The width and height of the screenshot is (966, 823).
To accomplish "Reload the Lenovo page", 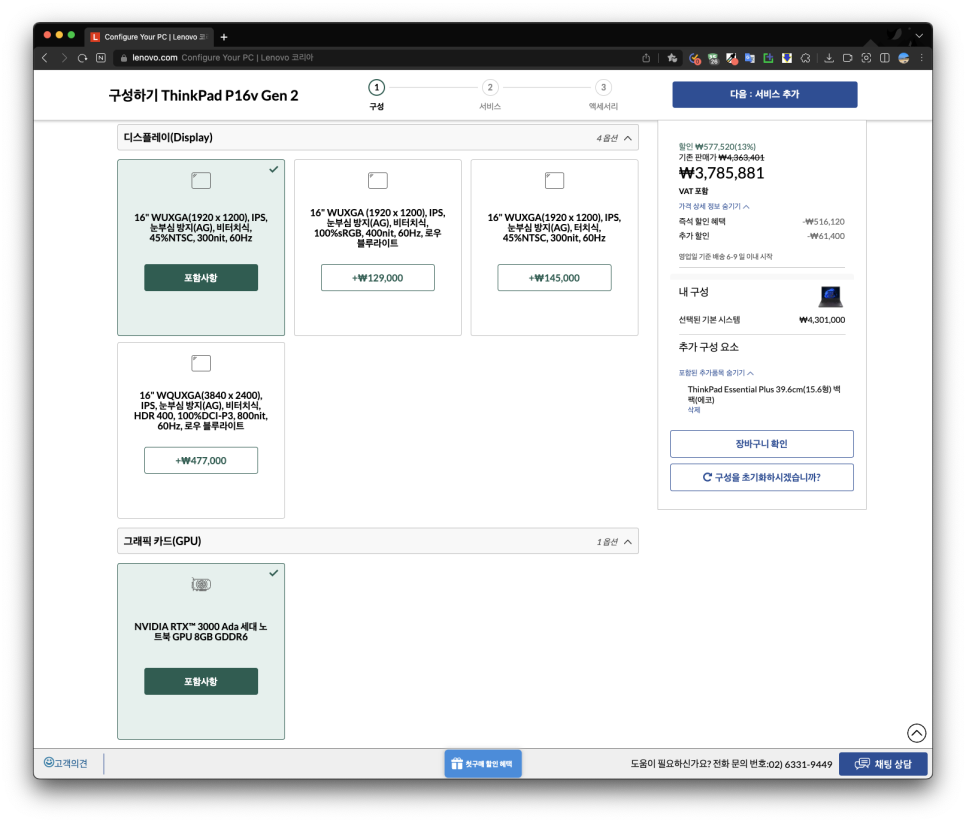I will pos(83,58).
